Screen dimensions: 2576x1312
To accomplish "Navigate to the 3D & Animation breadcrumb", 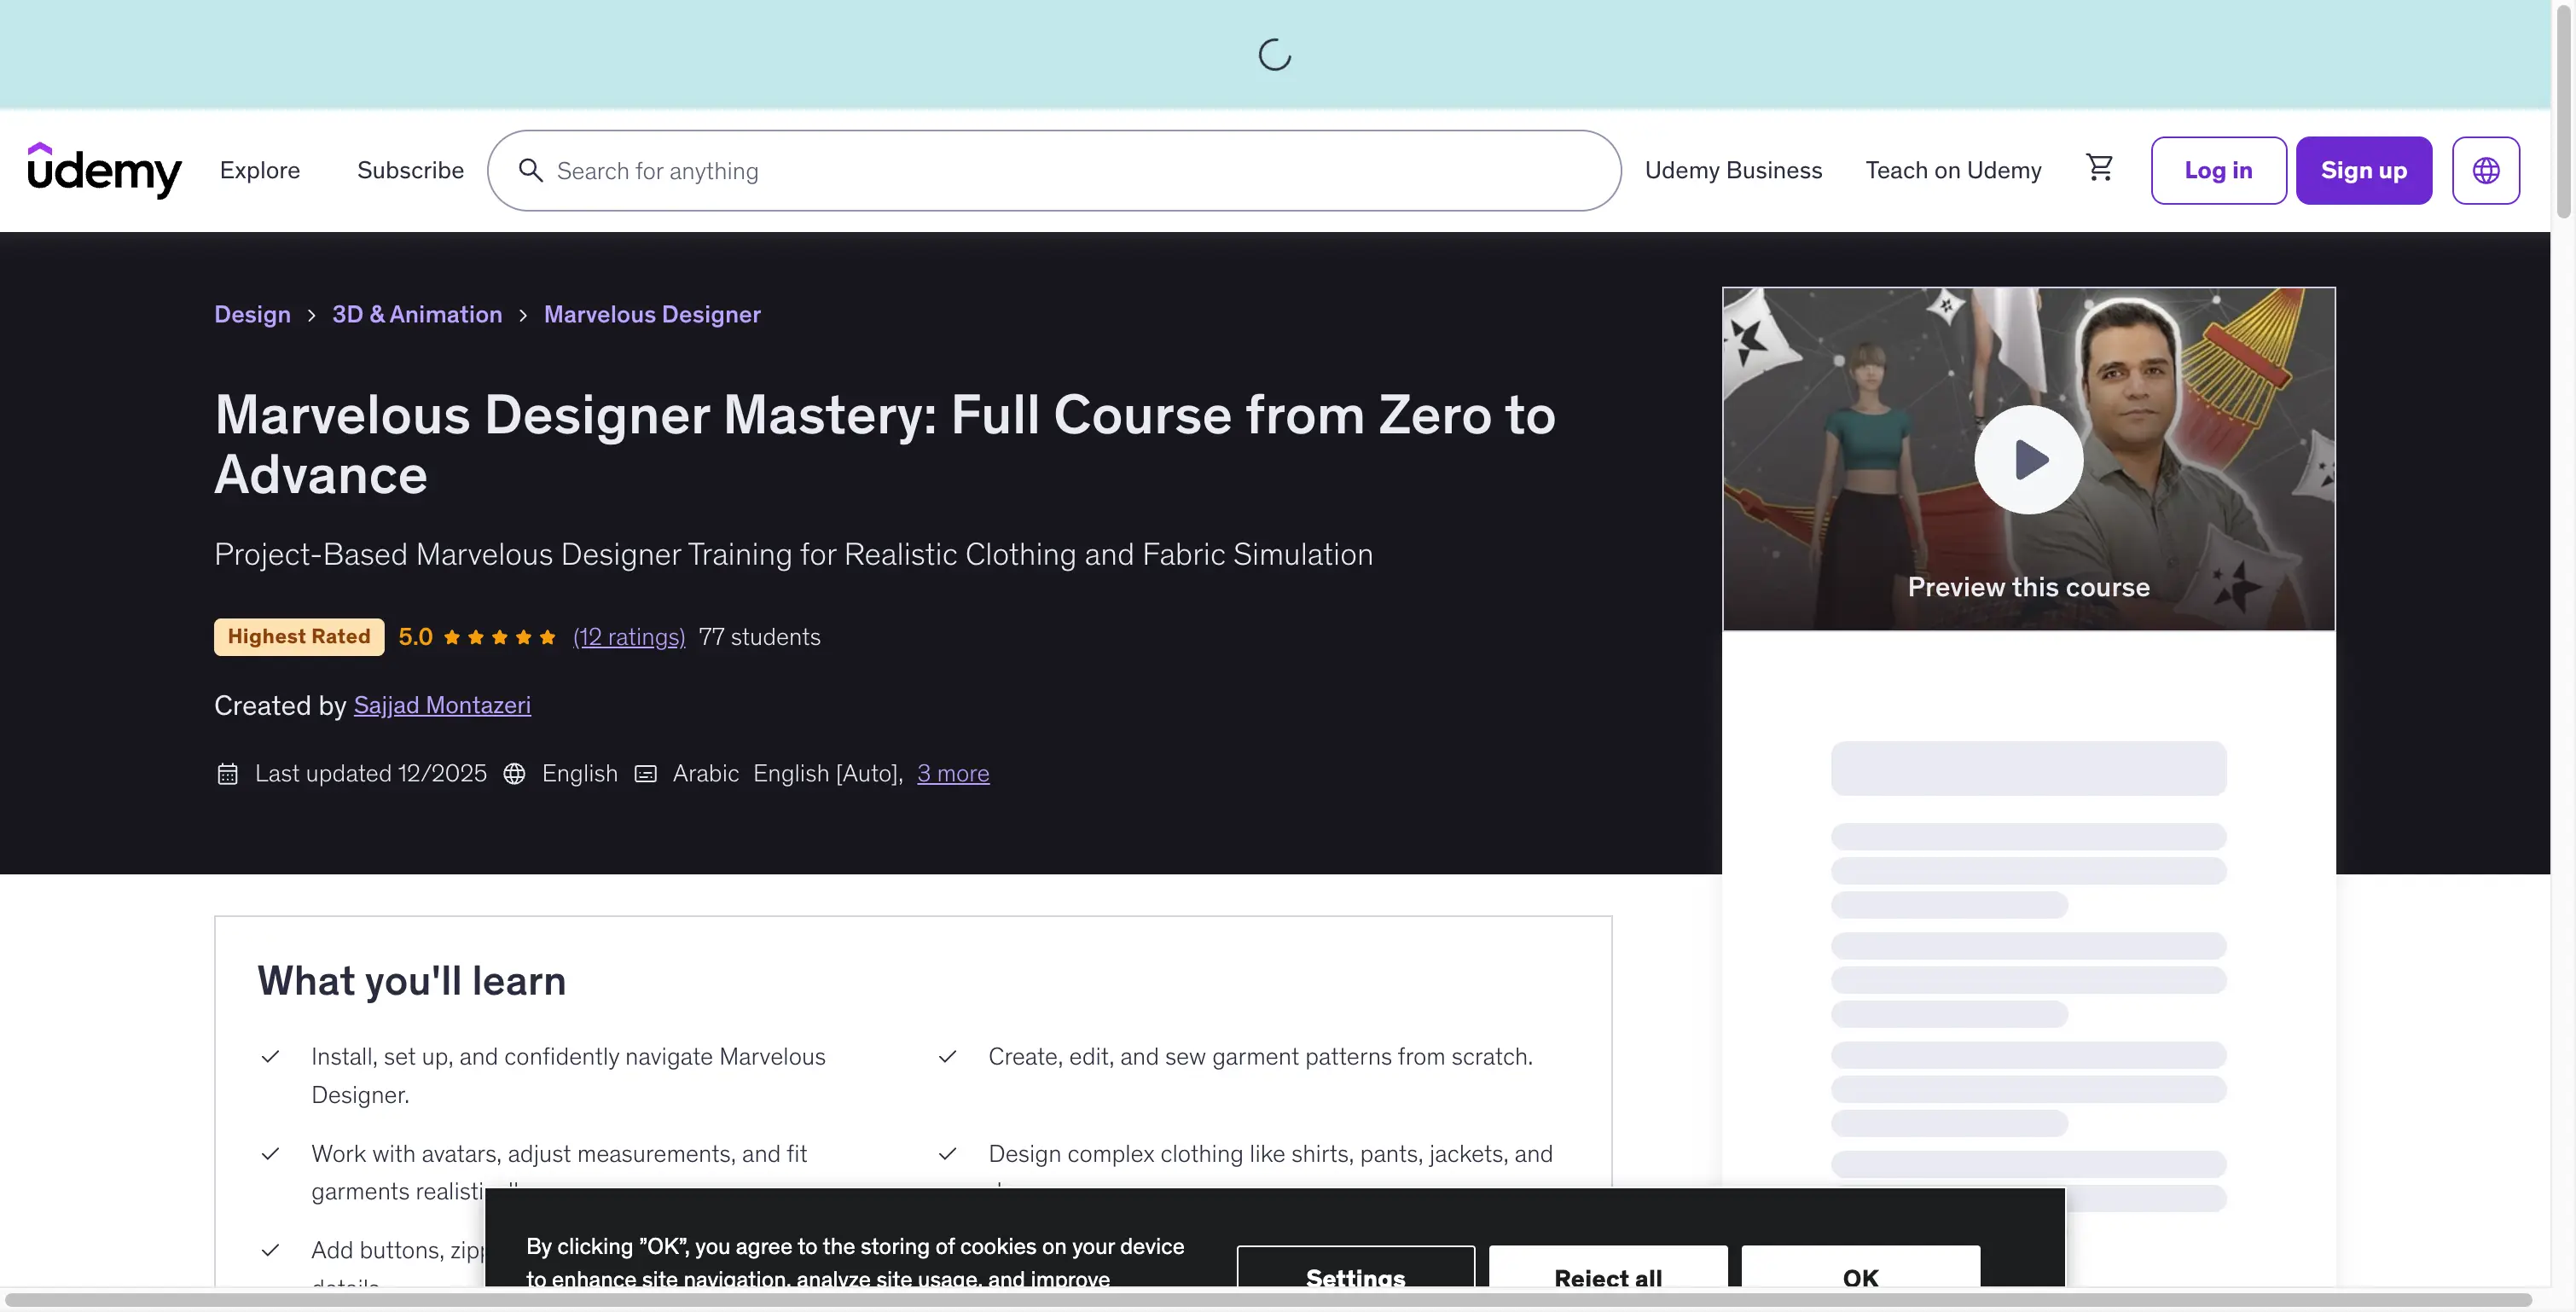I will pos(417,314).
